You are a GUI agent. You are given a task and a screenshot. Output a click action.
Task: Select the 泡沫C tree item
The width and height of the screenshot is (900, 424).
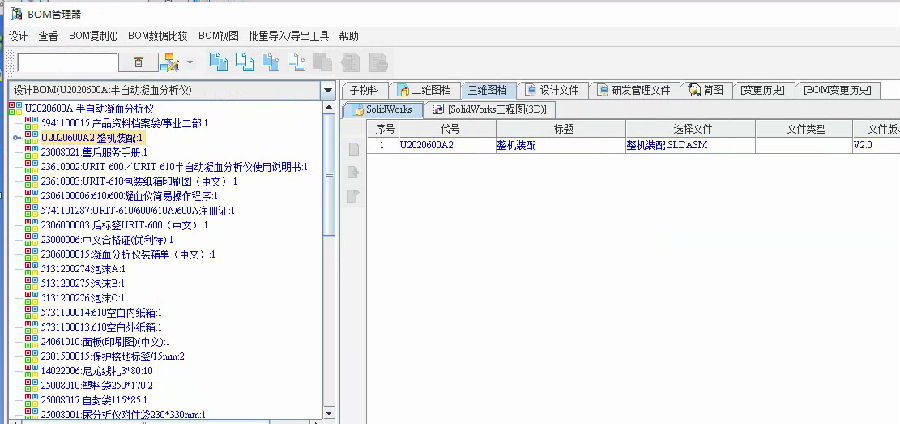coord(83,298)
